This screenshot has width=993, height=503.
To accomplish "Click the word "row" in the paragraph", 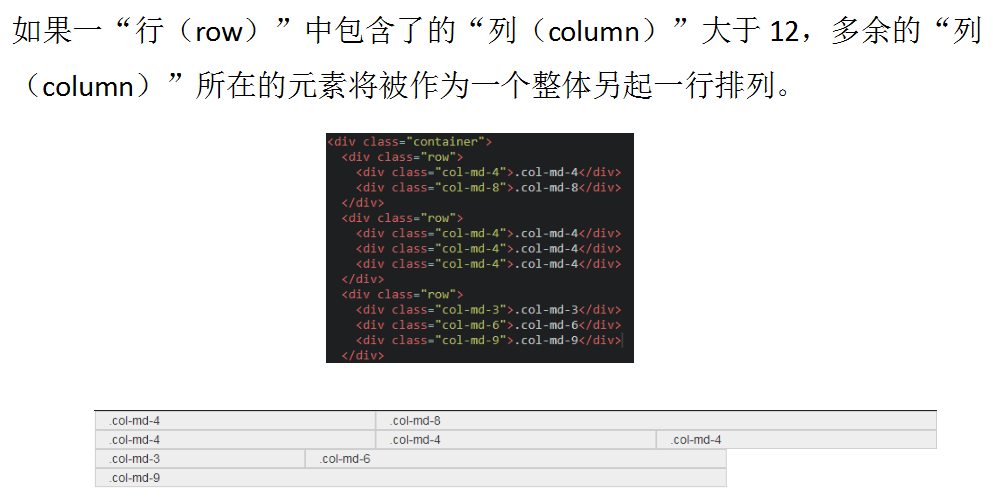I will 219,32.
